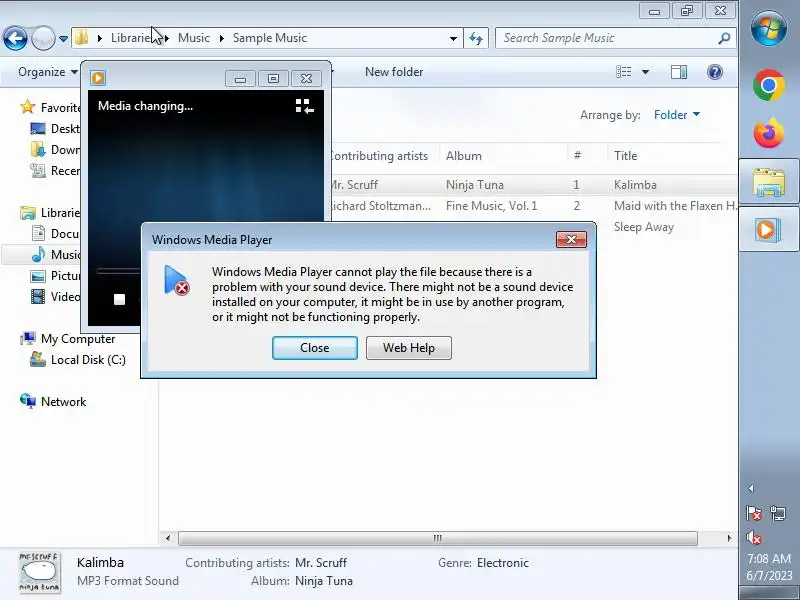Close the error dialog with the red X
This screenshot has height=600, width=800.
click(571, 239)
